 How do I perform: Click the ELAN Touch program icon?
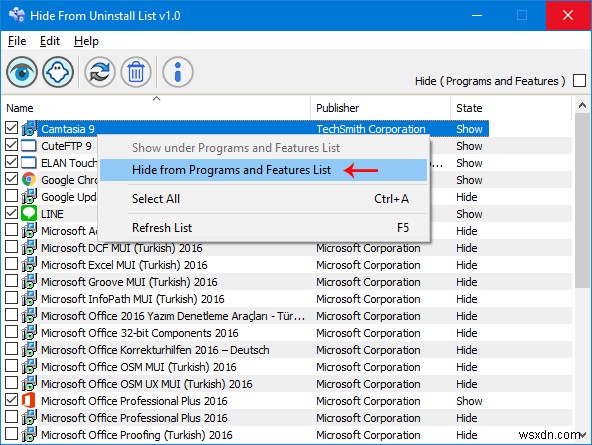[29, 162]
